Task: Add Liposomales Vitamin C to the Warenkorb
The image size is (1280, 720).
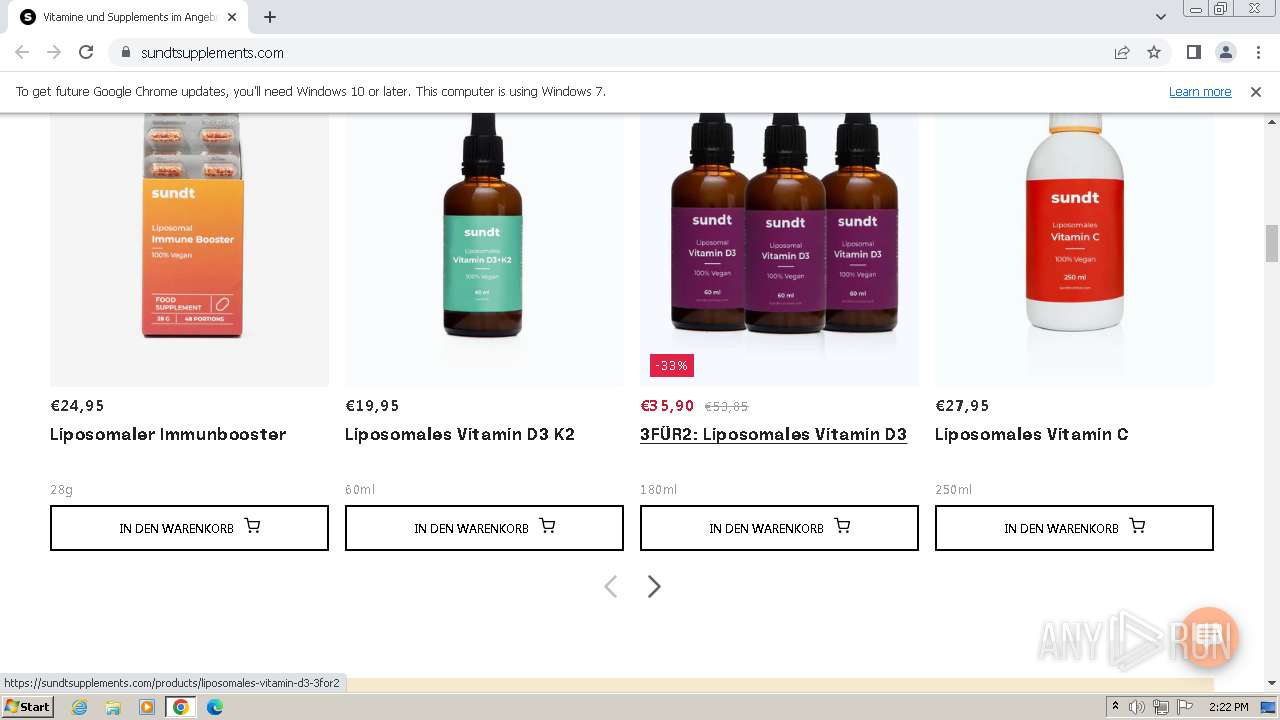Action: [x=1074, y=528]
